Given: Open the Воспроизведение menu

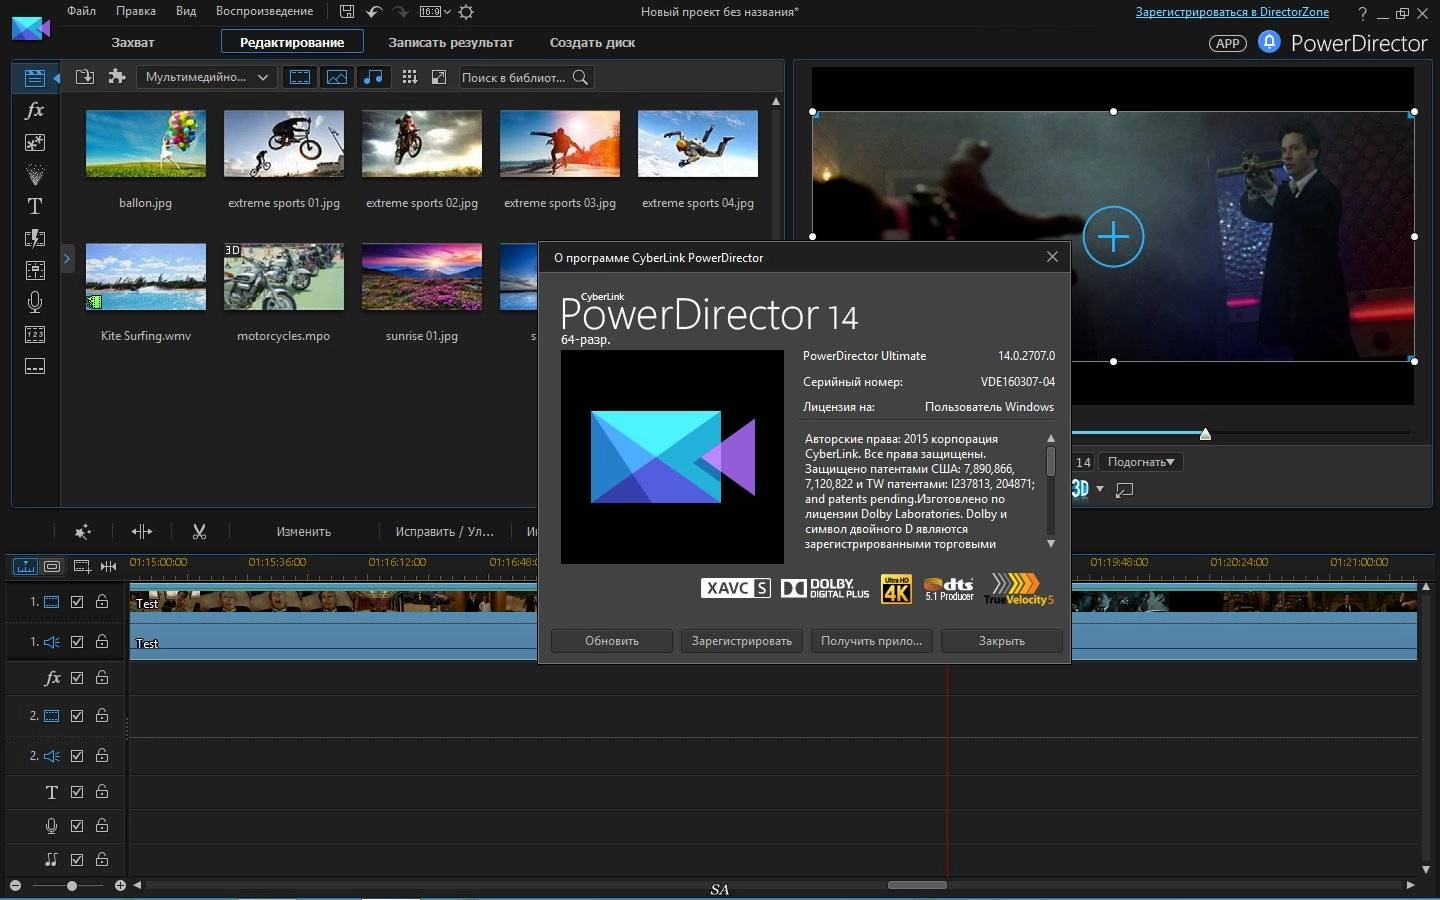Looking at the screenshot, I should [x=264, y=11].
